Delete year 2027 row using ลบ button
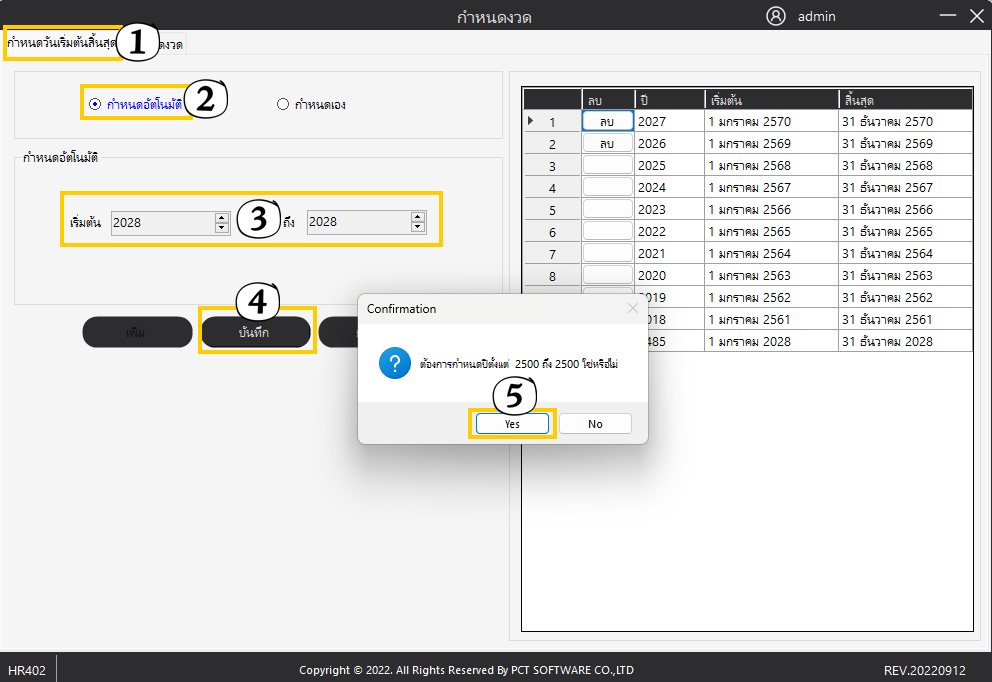The image size is (992, 682). [x=607, y=121]
